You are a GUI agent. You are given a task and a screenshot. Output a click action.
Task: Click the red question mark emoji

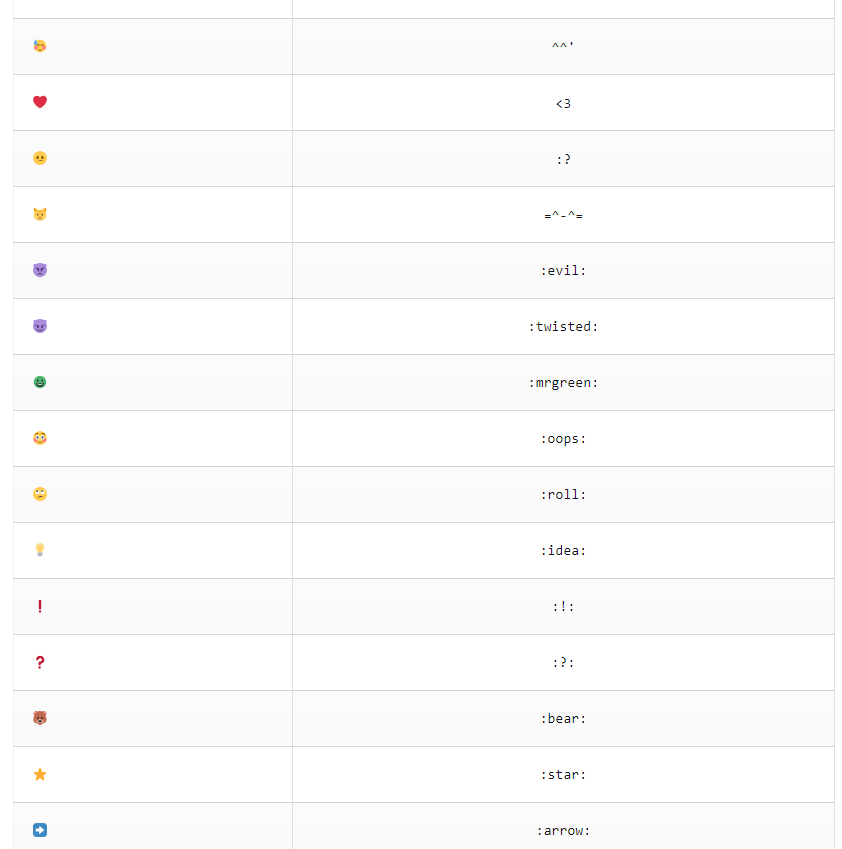40,662
